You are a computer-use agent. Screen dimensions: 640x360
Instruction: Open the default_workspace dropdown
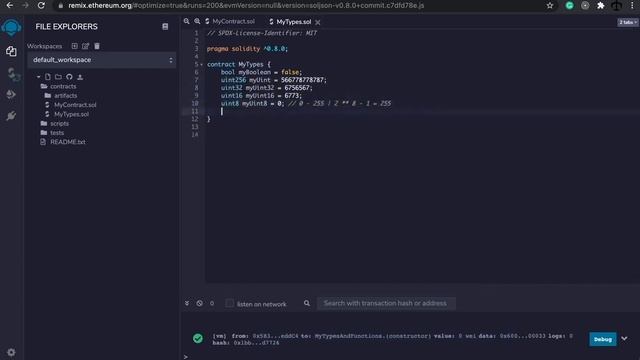102,60
